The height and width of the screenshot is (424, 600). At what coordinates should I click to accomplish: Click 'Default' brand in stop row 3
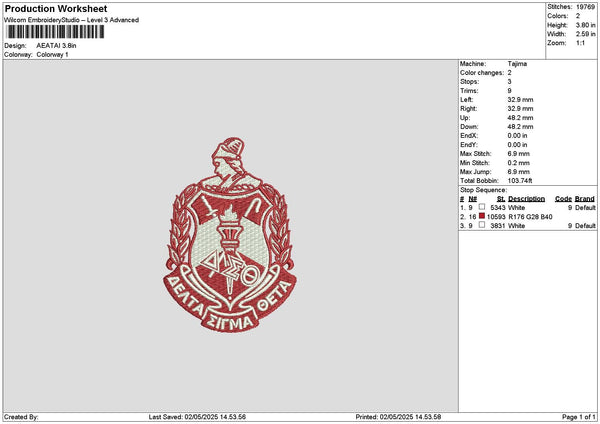(x=585, y=226)
